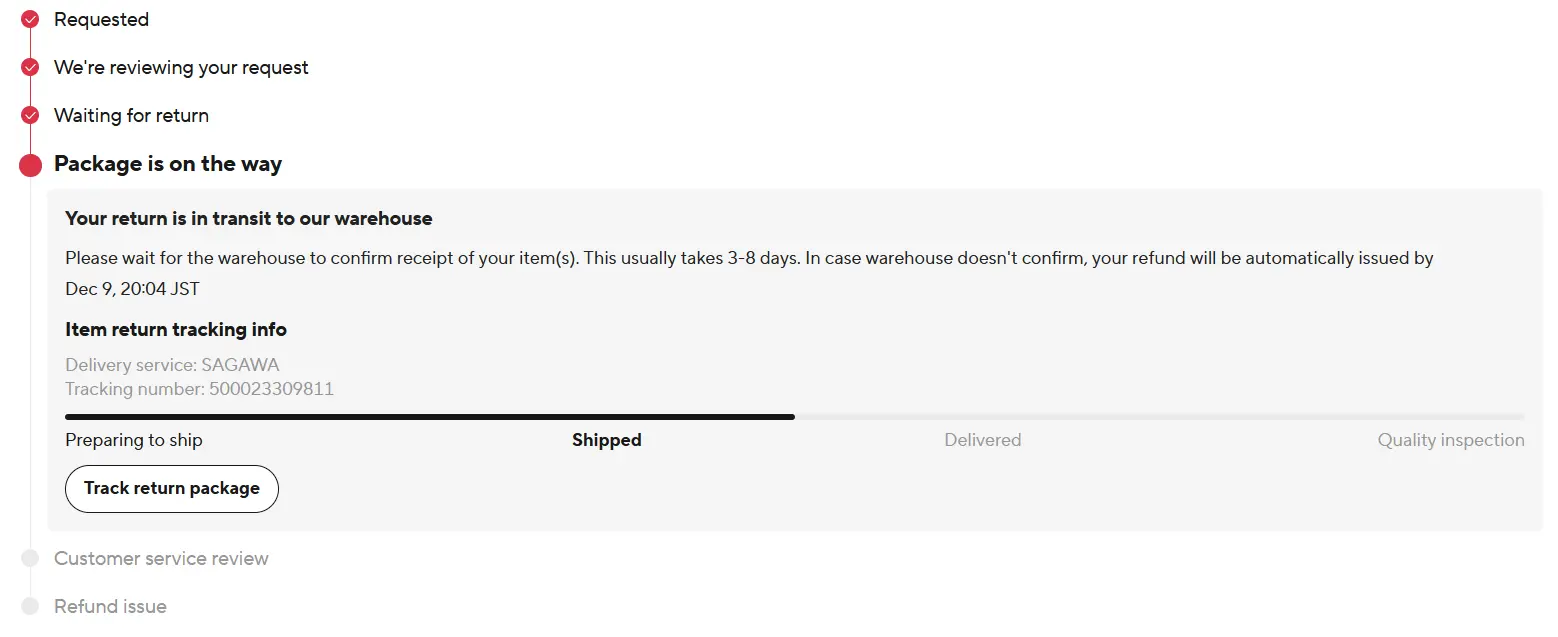Screen dimensions: 1558x637
Task: Click the bold Shipped stage label
Action: pos(606,440)
